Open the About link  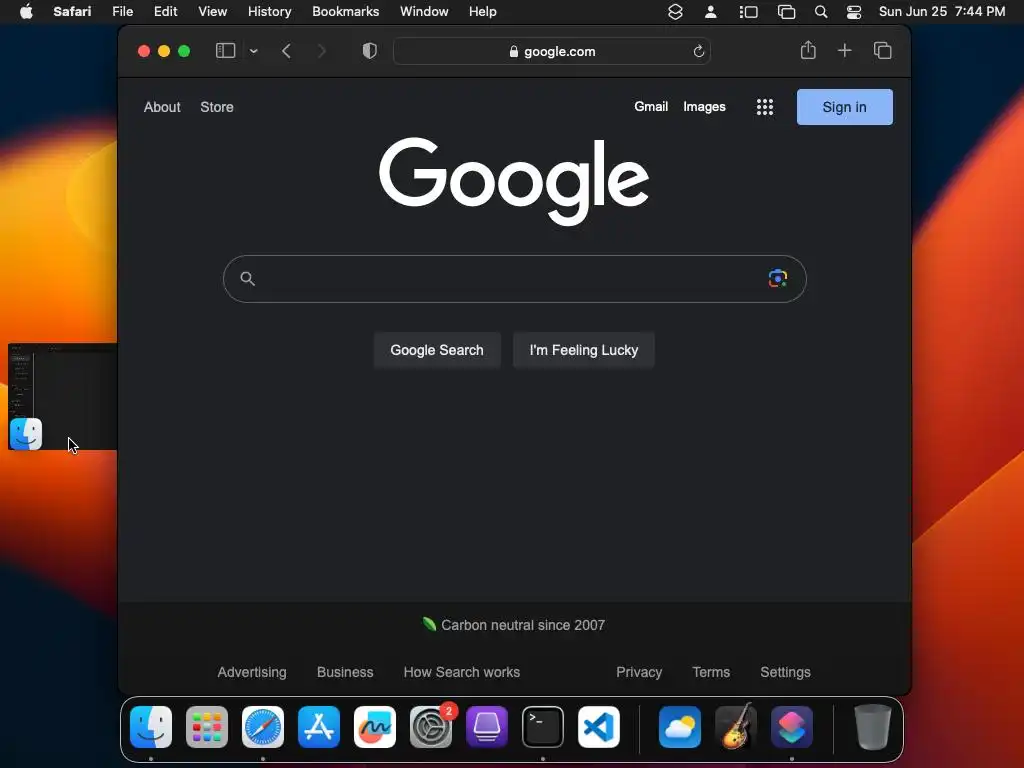162,107
